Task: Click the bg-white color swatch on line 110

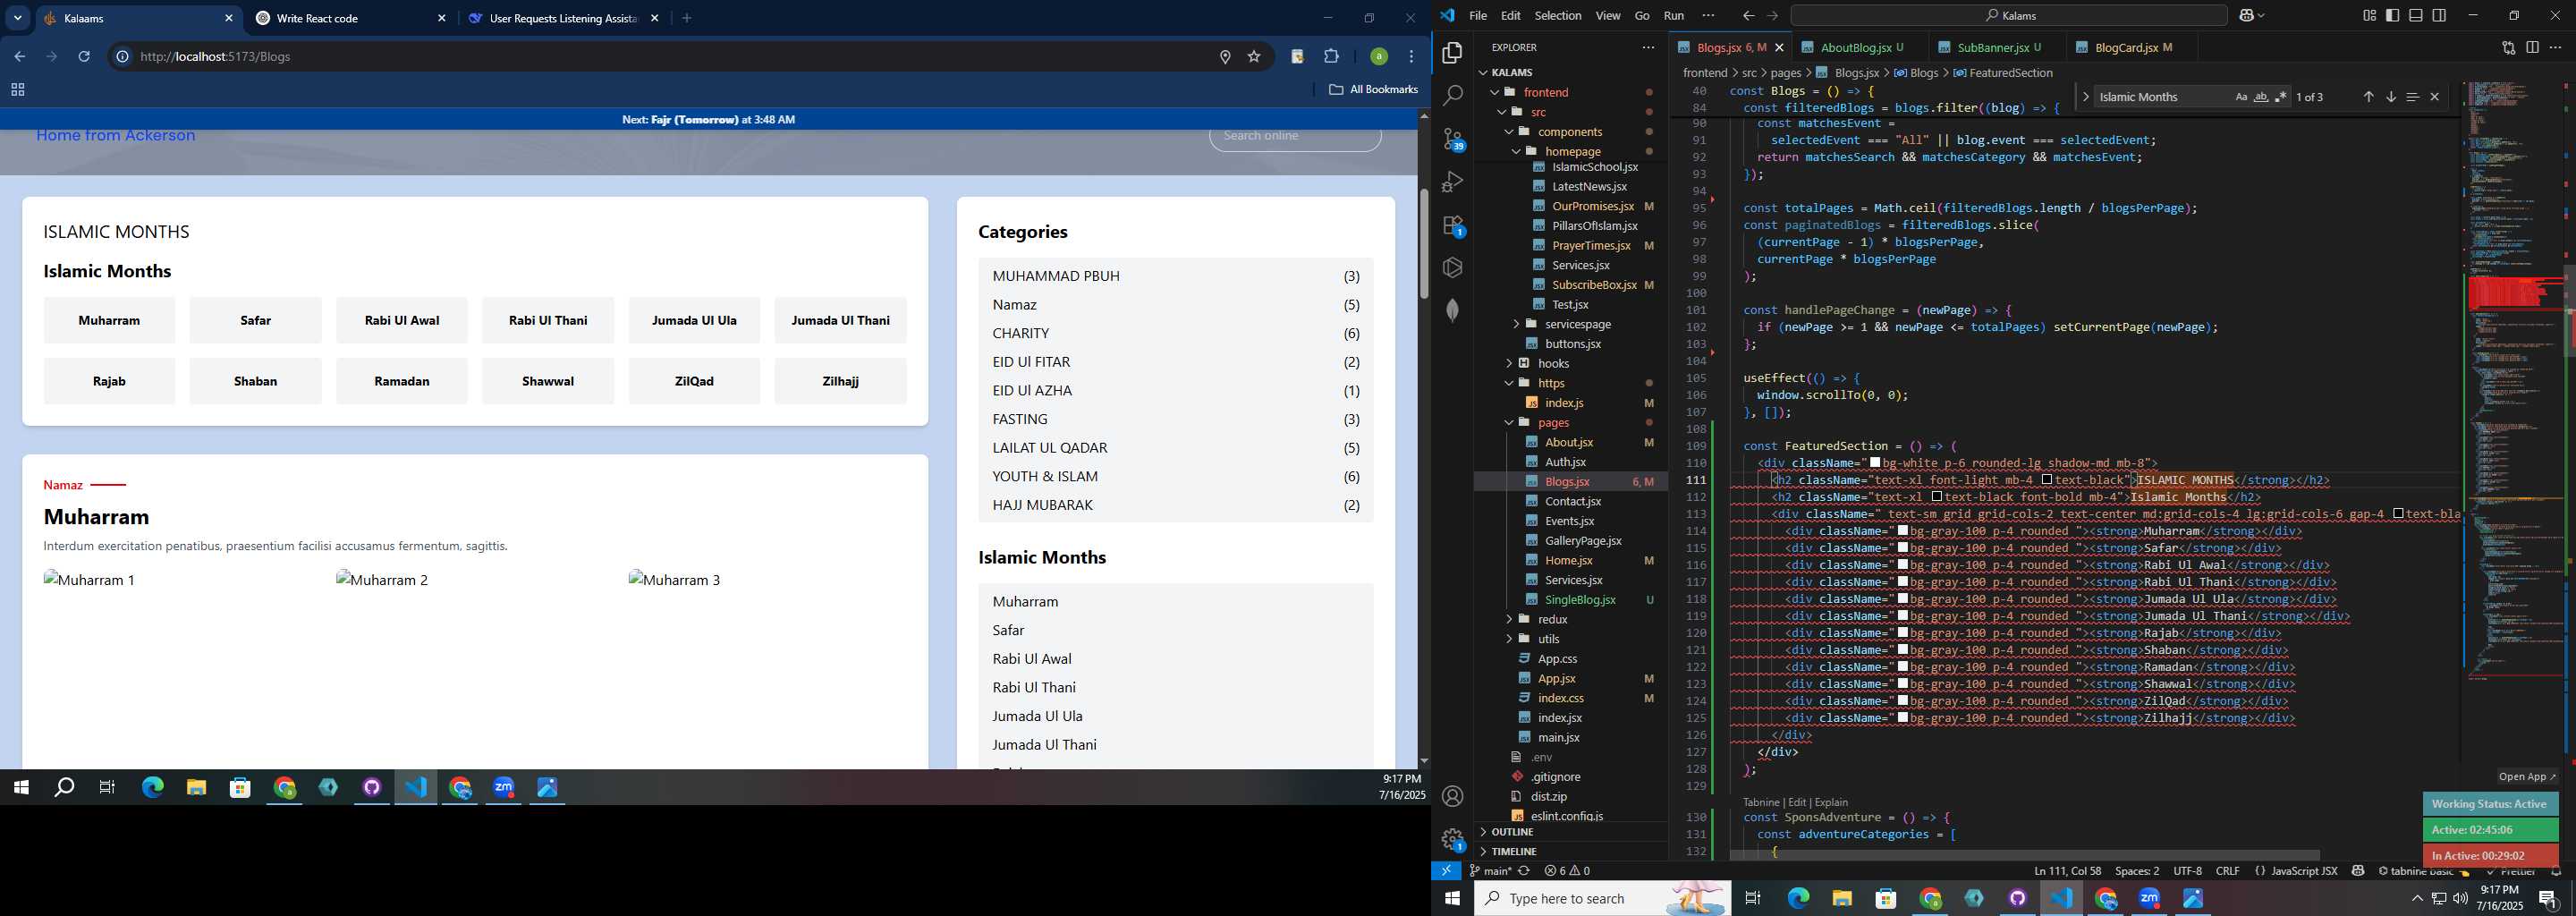Action: tap(1875, 463)
